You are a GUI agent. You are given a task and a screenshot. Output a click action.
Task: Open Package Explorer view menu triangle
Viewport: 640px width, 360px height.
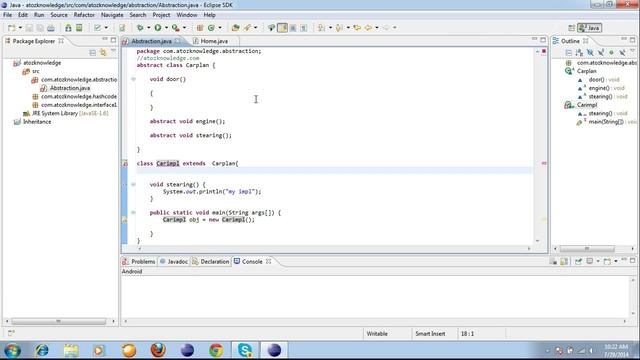pos(113,52)
